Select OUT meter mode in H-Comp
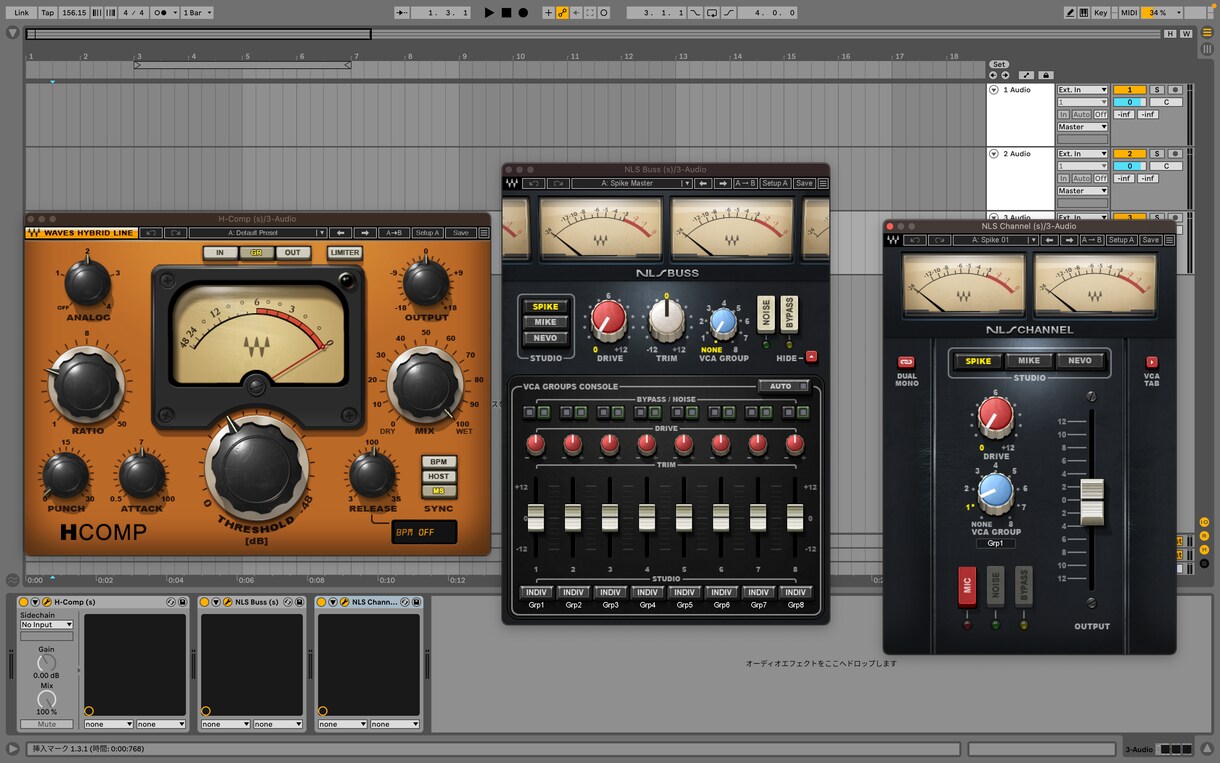 tap(292, 253)
